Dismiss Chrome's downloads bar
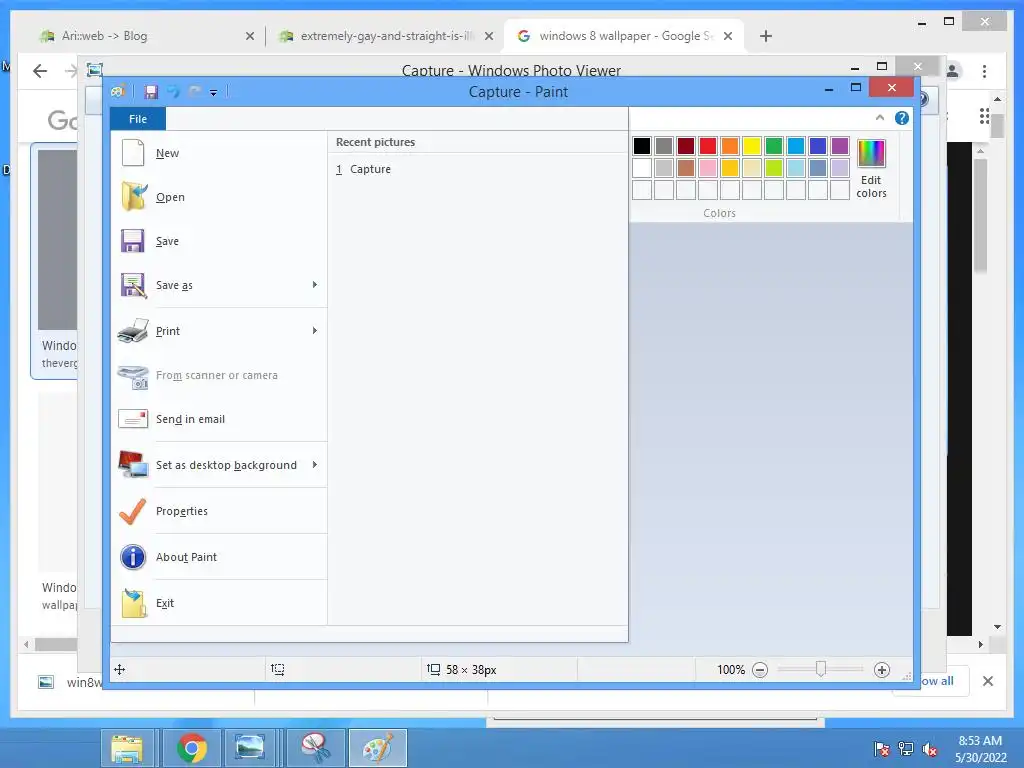The image size is (1024, 768). pos(988,681)
